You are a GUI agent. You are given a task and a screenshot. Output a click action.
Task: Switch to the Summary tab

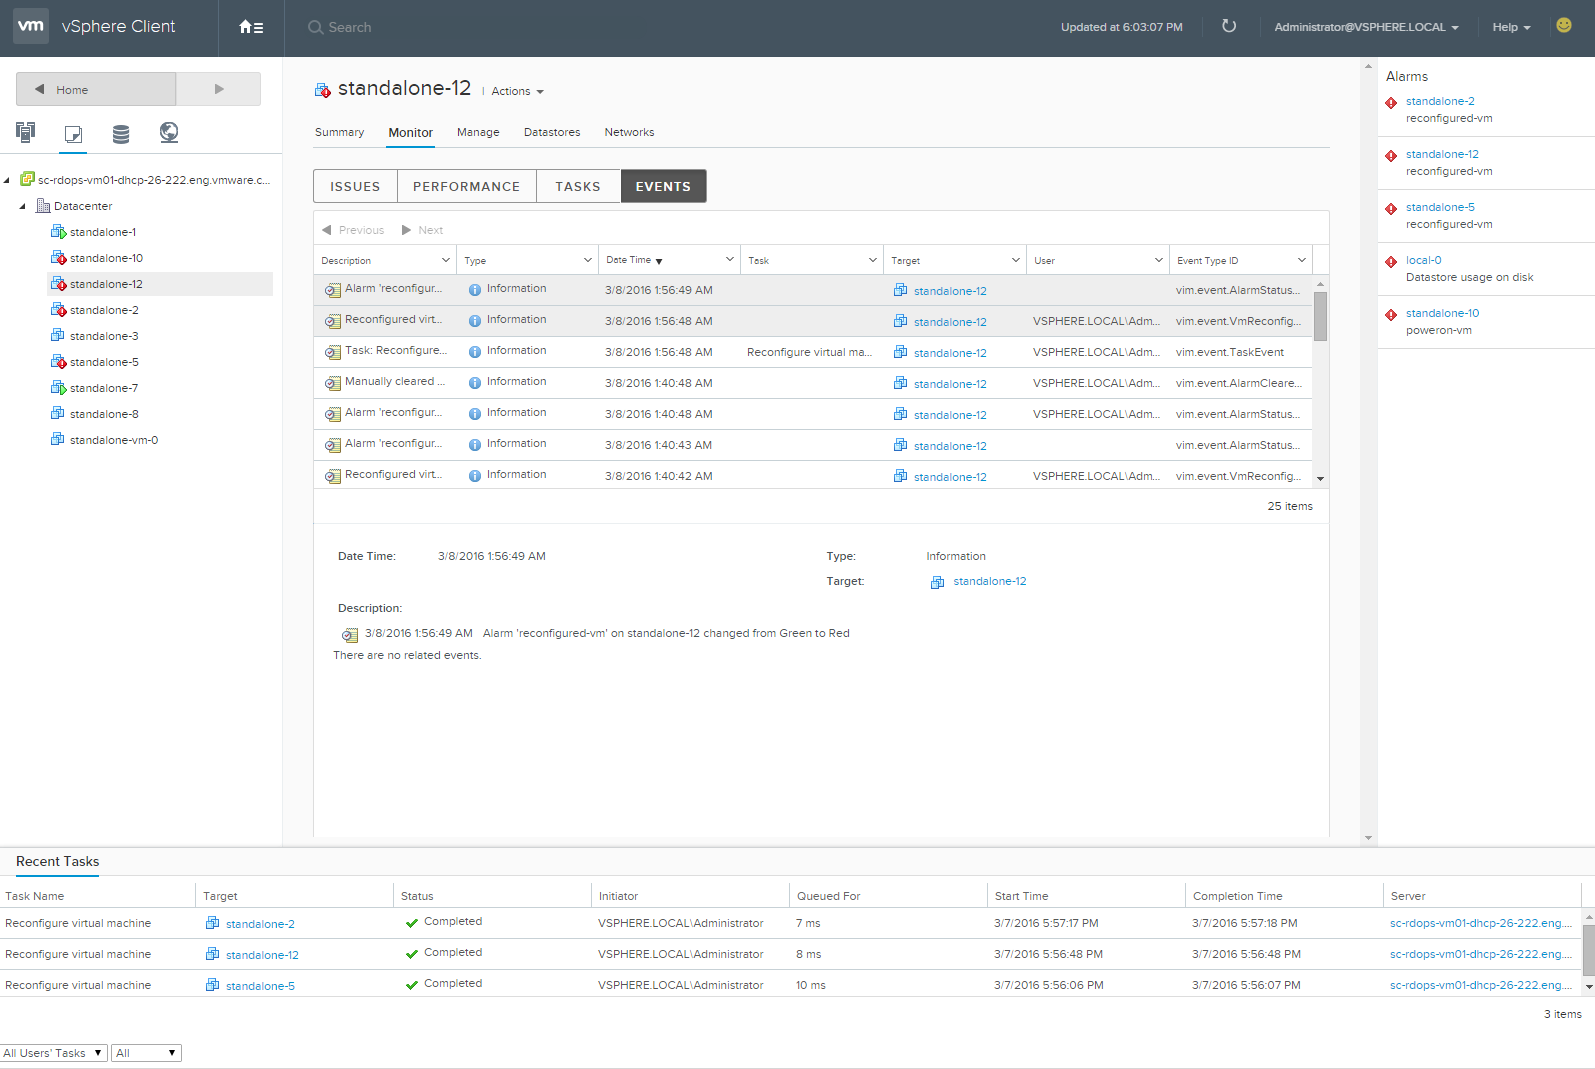(x=339, y=132)
